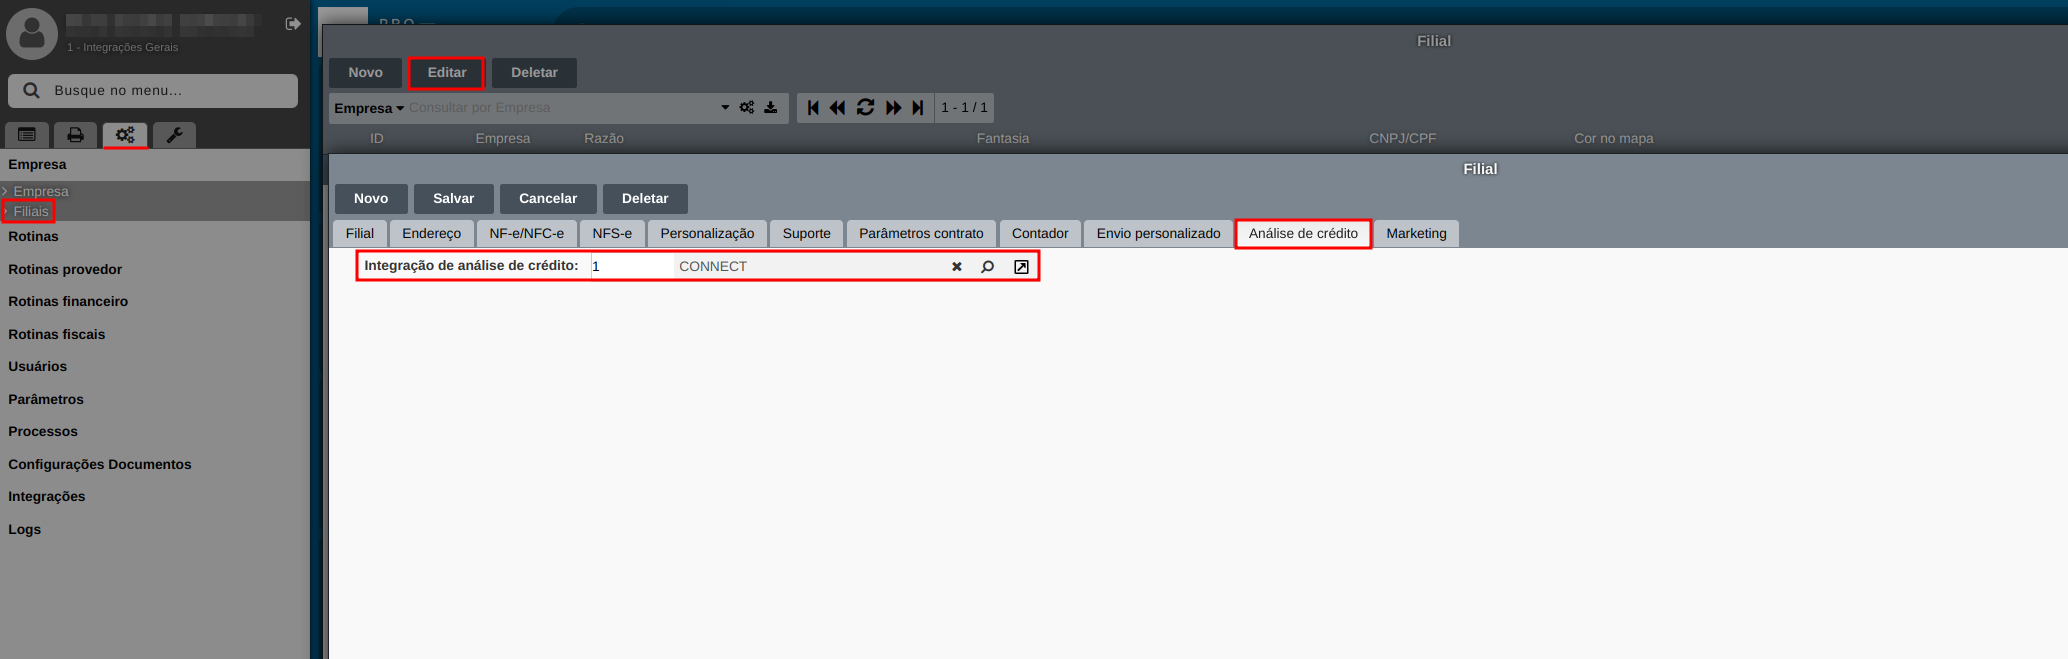Click the list view icon tab in sidebar
The image size is (2068, 659).
click(27, 135)
